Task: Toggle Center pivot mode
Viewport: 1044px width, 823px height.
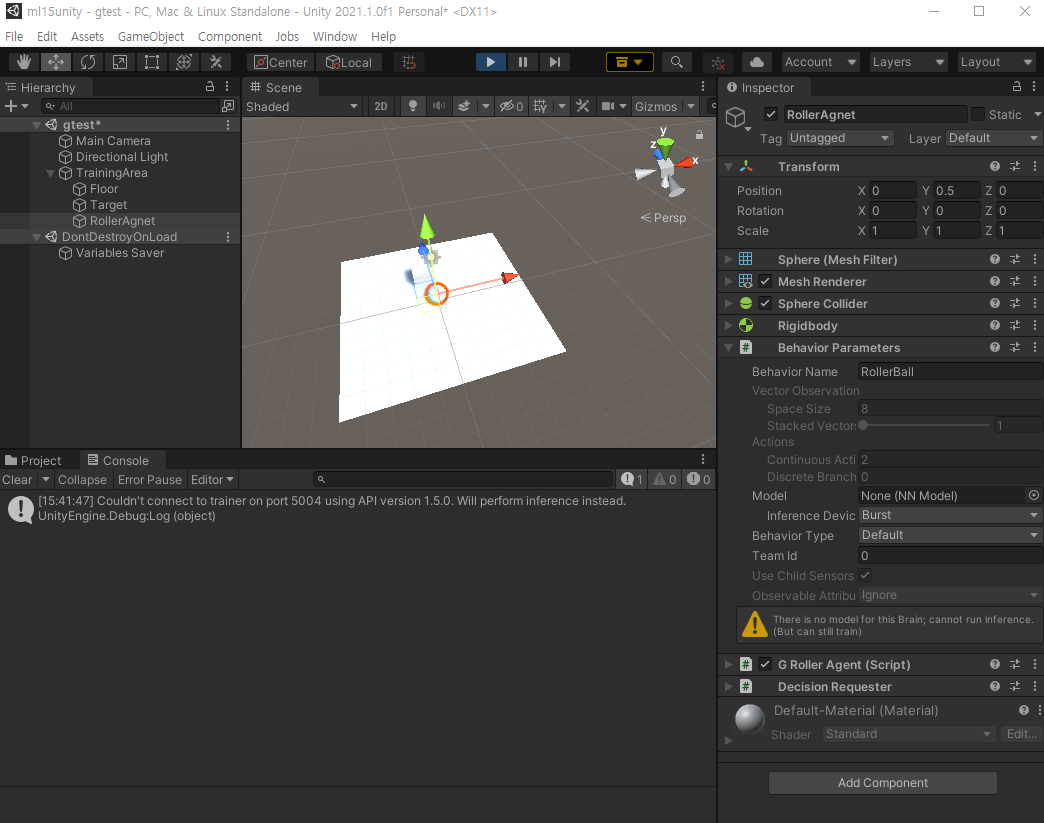Action: pos(280,62)
